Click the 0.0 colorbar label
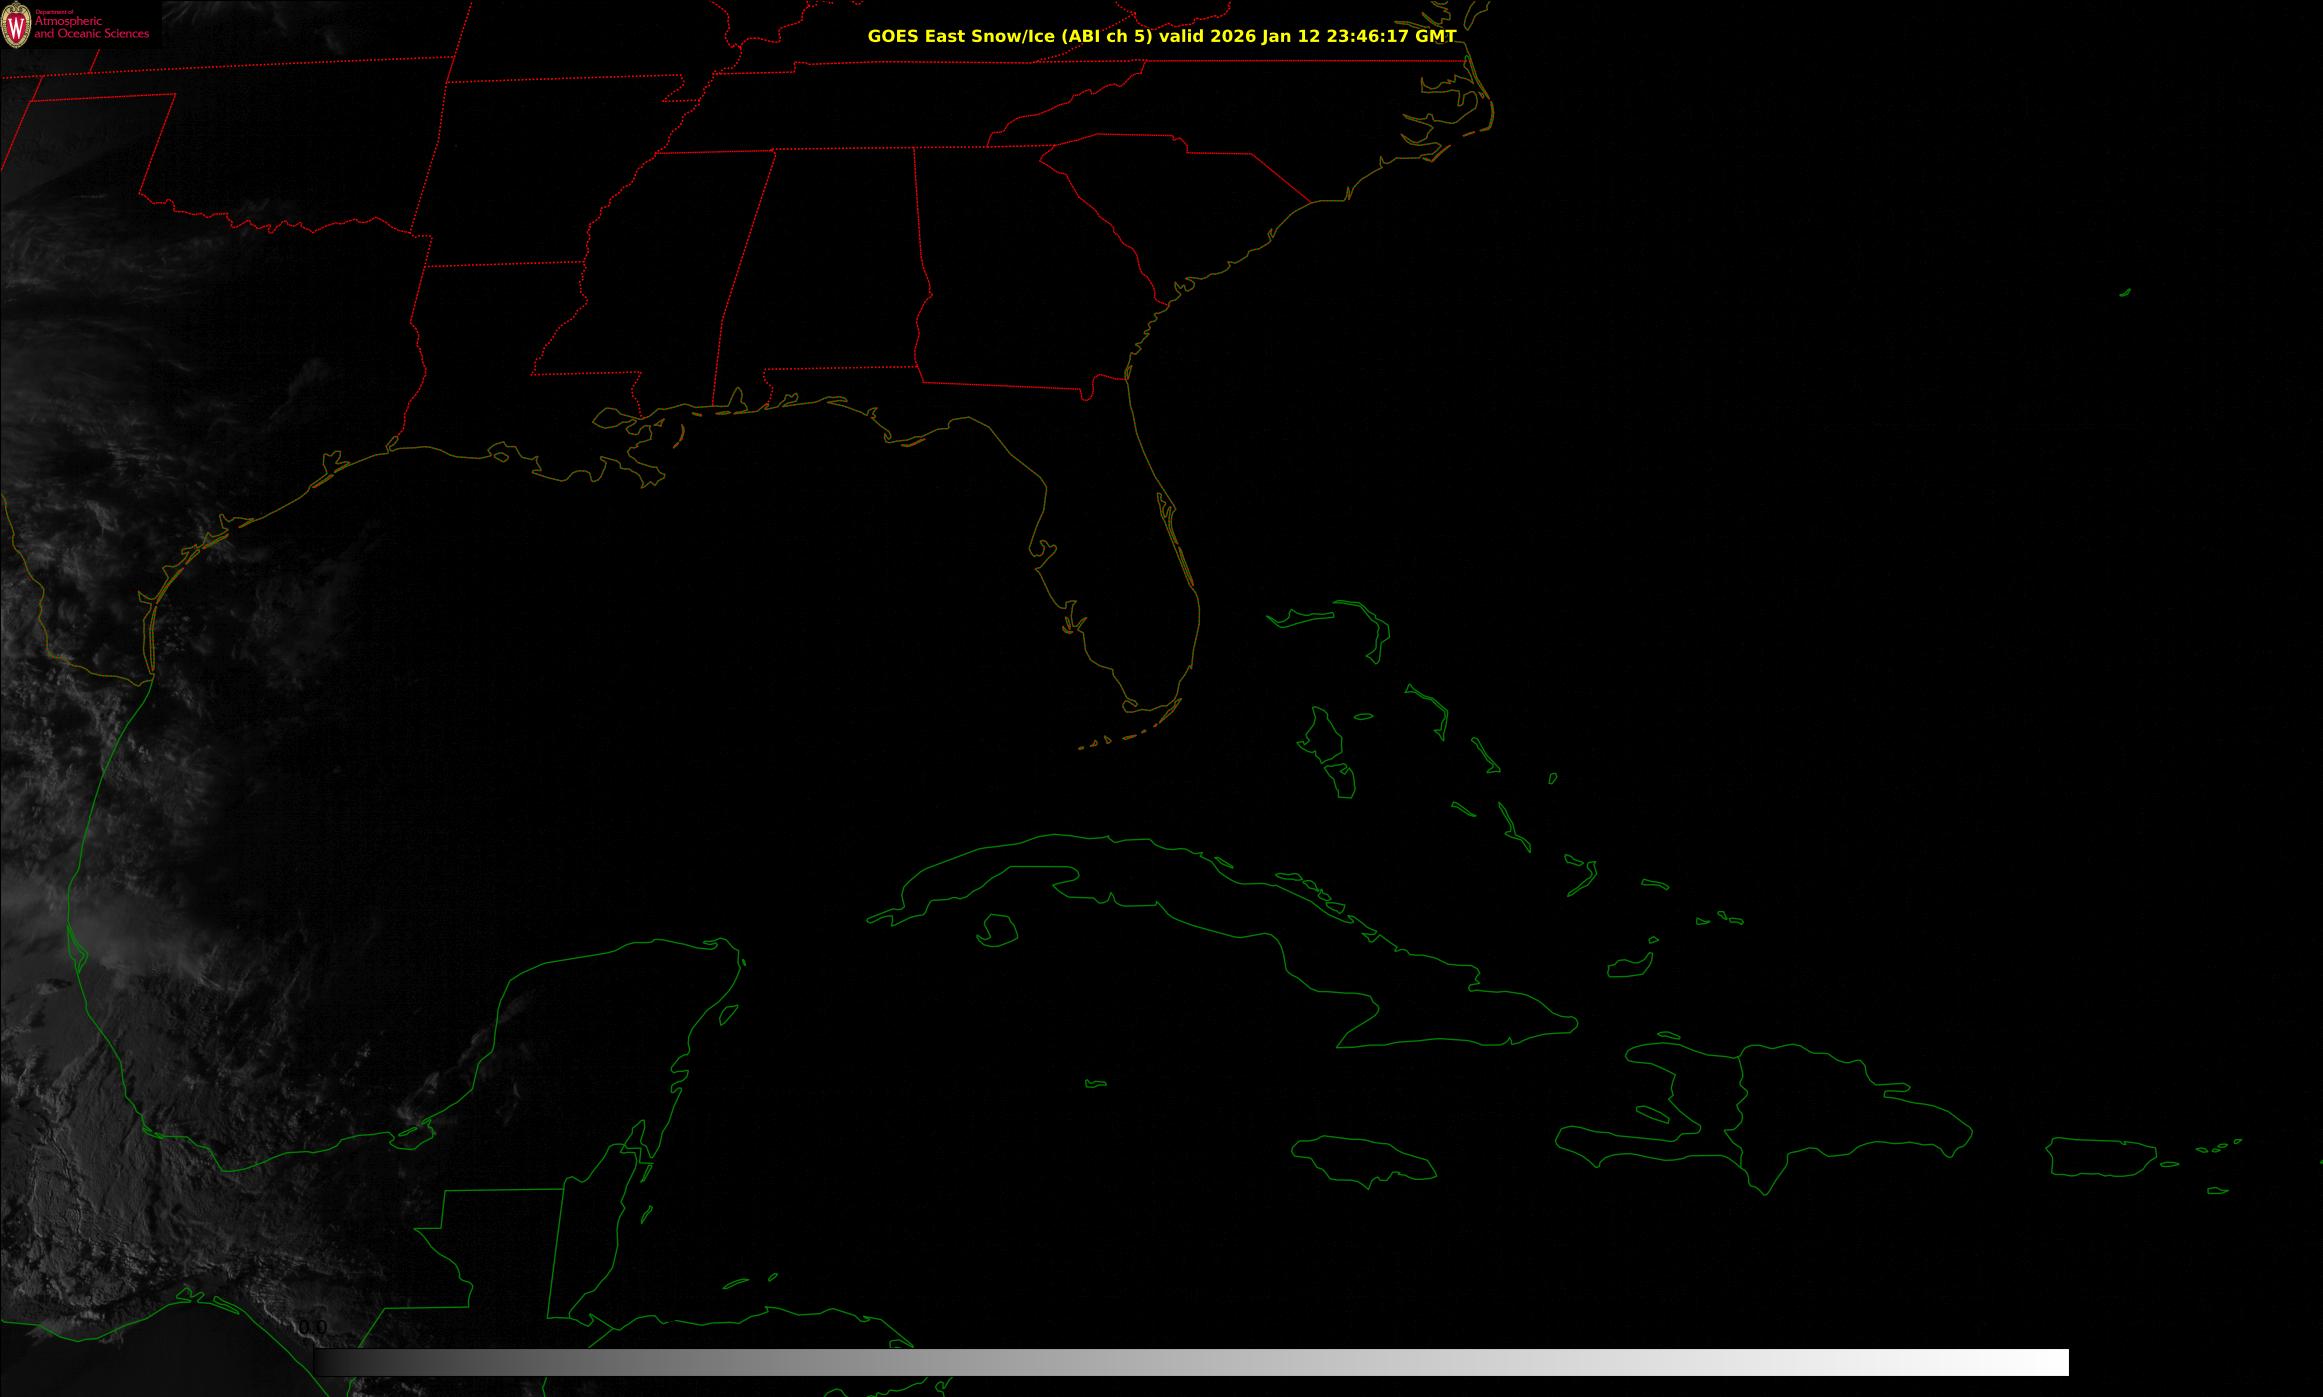 313,1328
